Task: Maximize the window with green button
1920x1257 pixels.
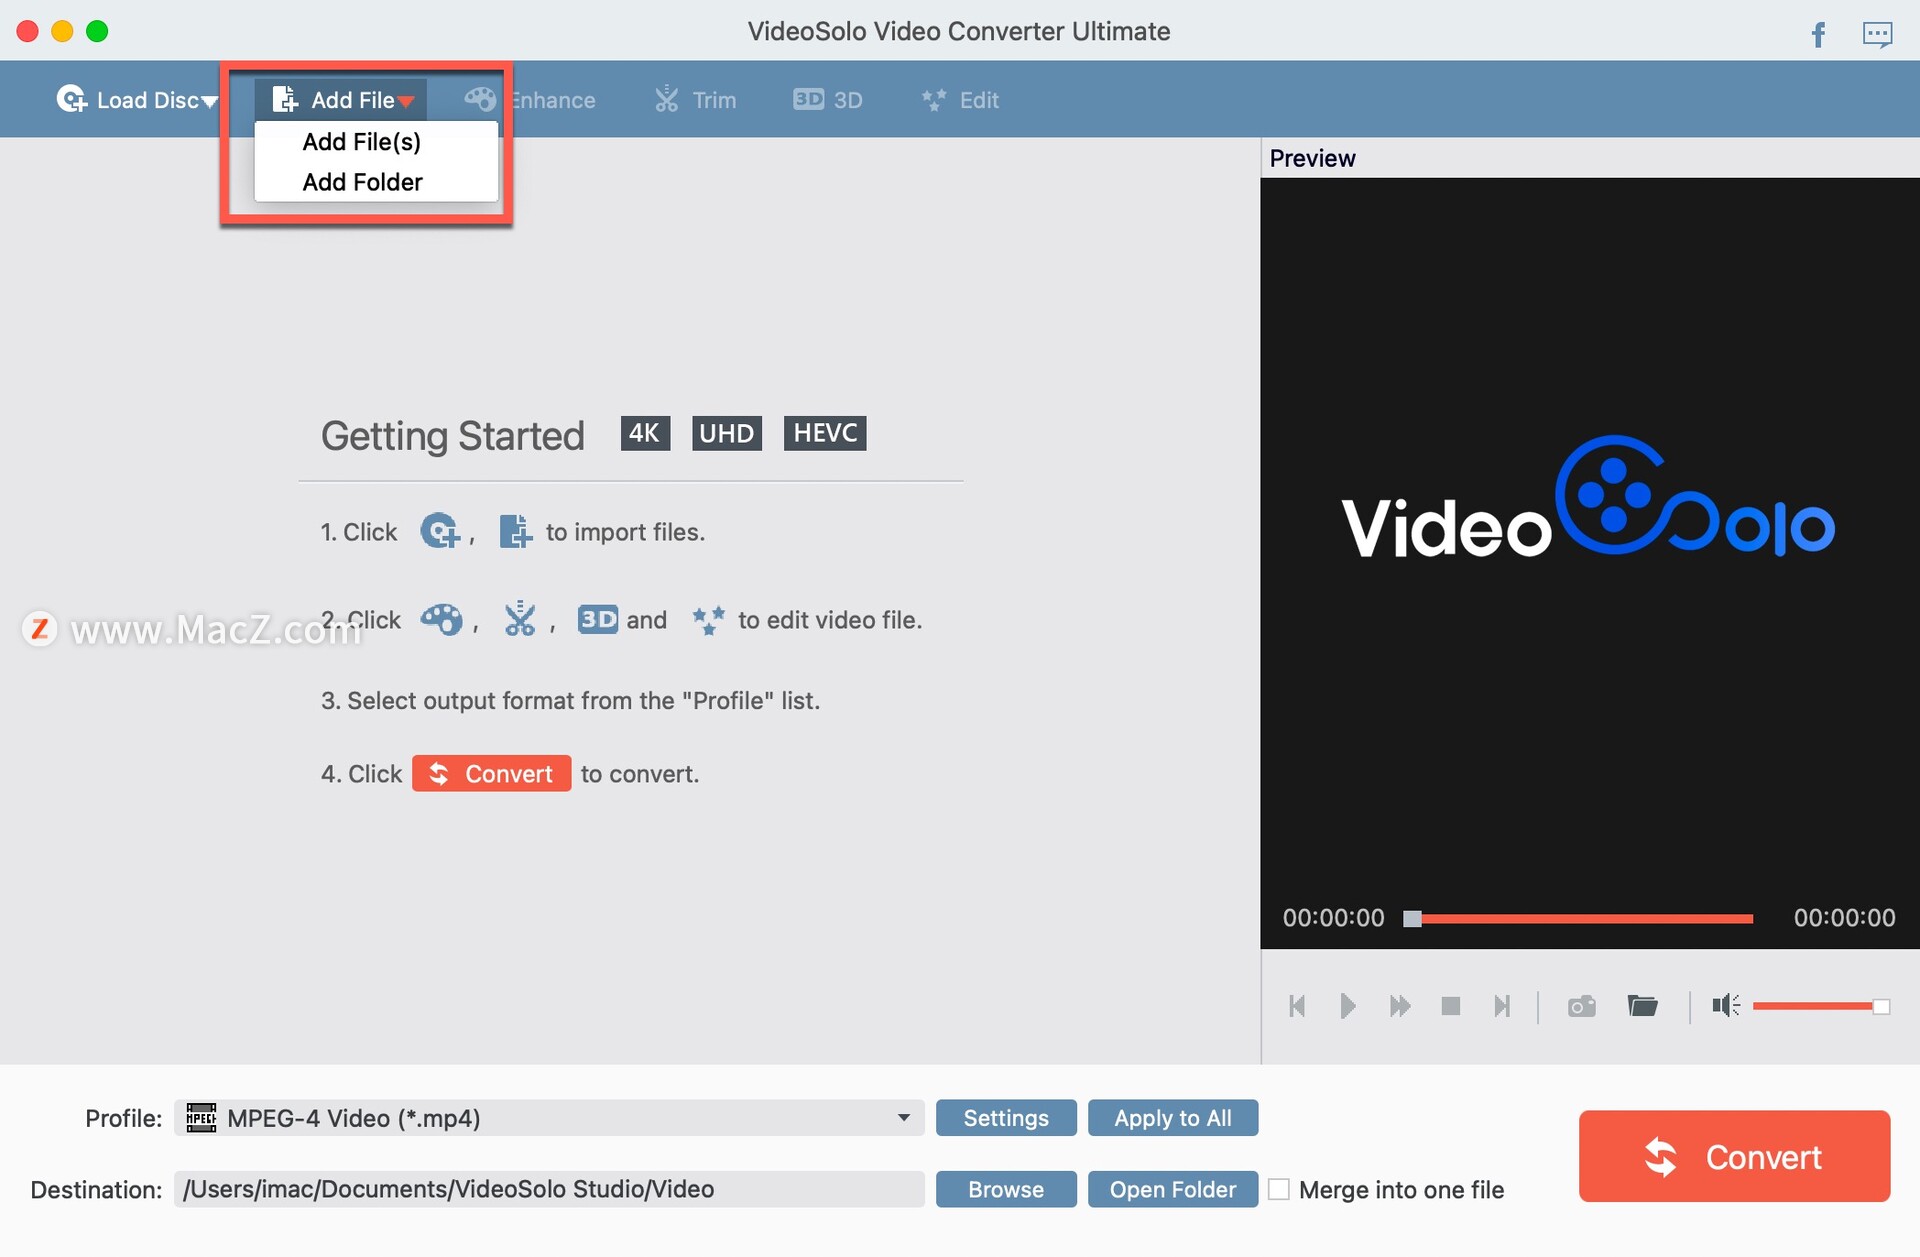Action: [97, 31]
